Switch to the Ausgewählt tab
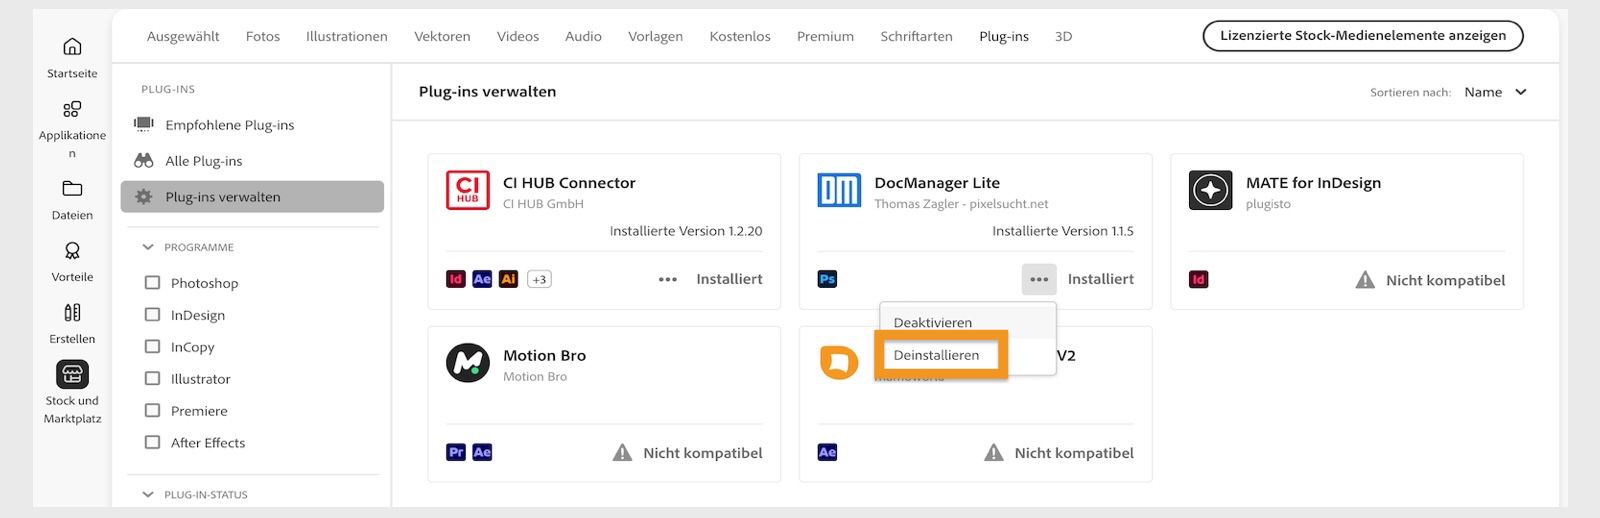 click(x=183, y=36)
